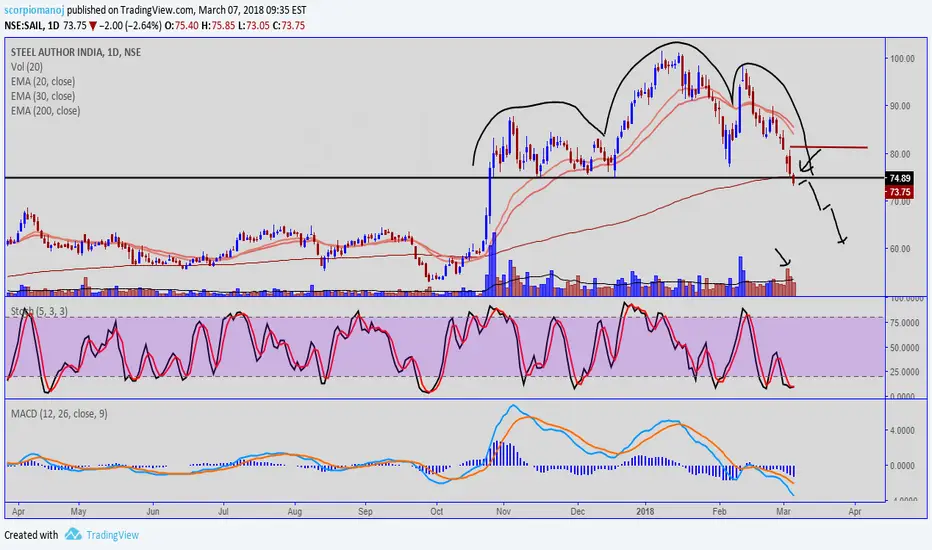Click the −2.00 (−2.64%) change value
This screenshot has height=550, width=932.
[x=130, y=26]
